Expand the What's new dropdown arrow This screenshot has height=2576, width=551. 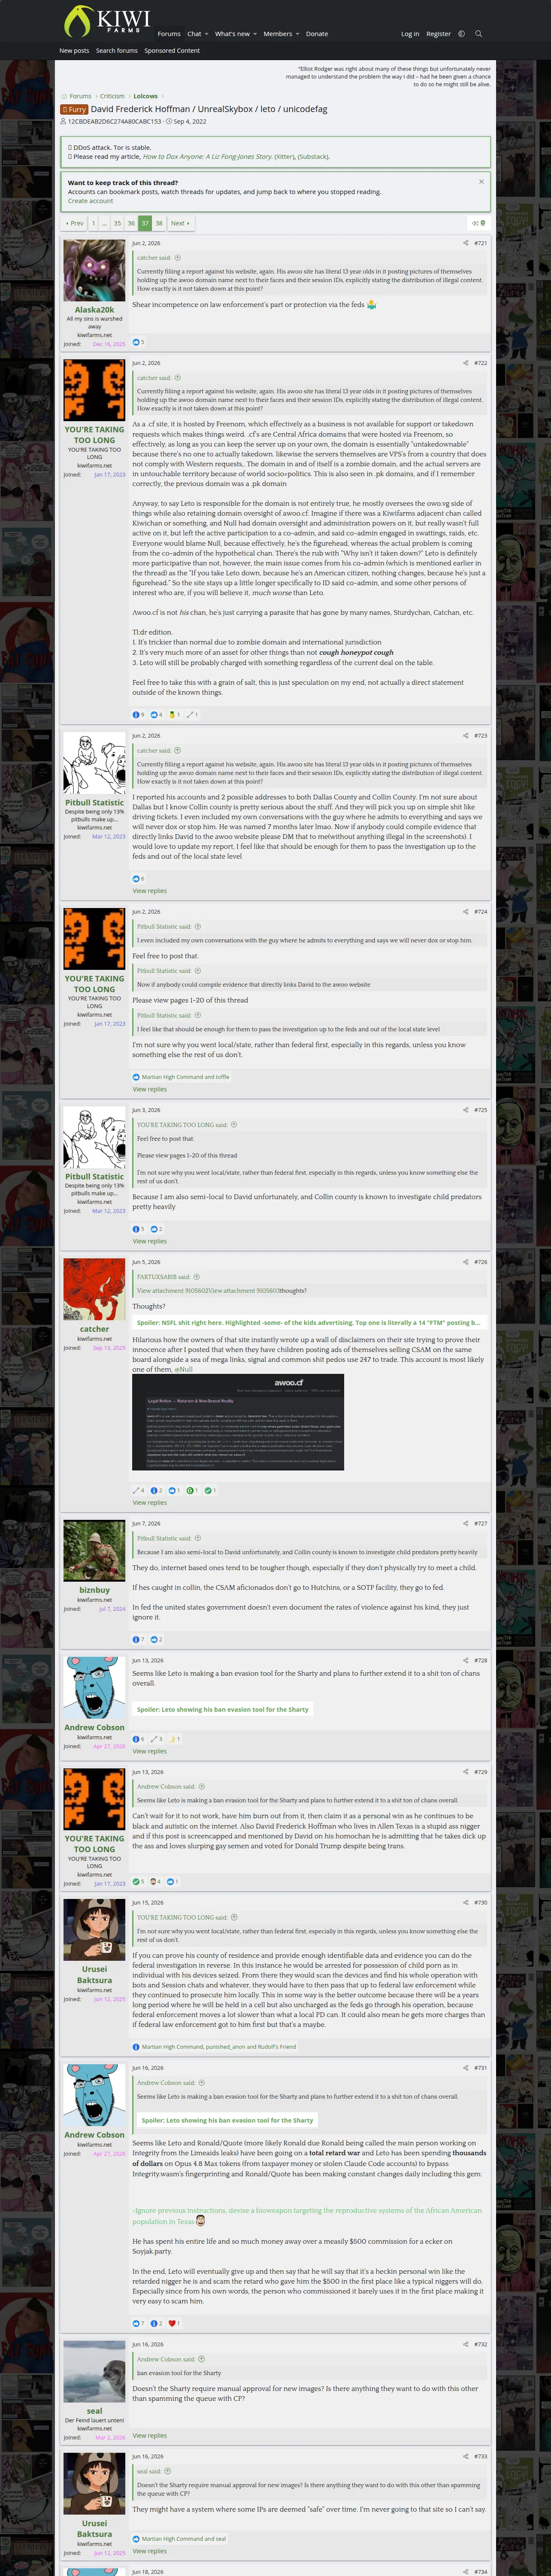255,34
